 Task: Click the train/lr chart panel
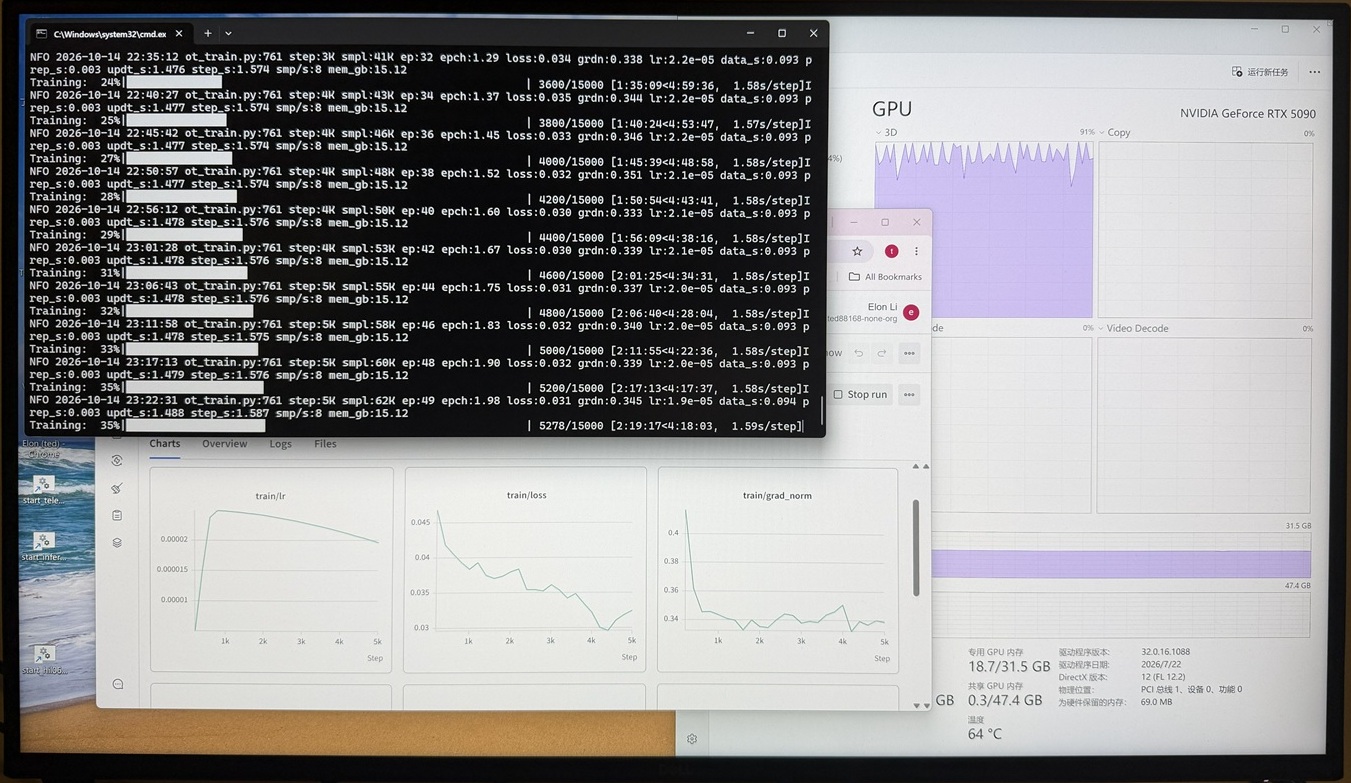(x=271, y=569)
